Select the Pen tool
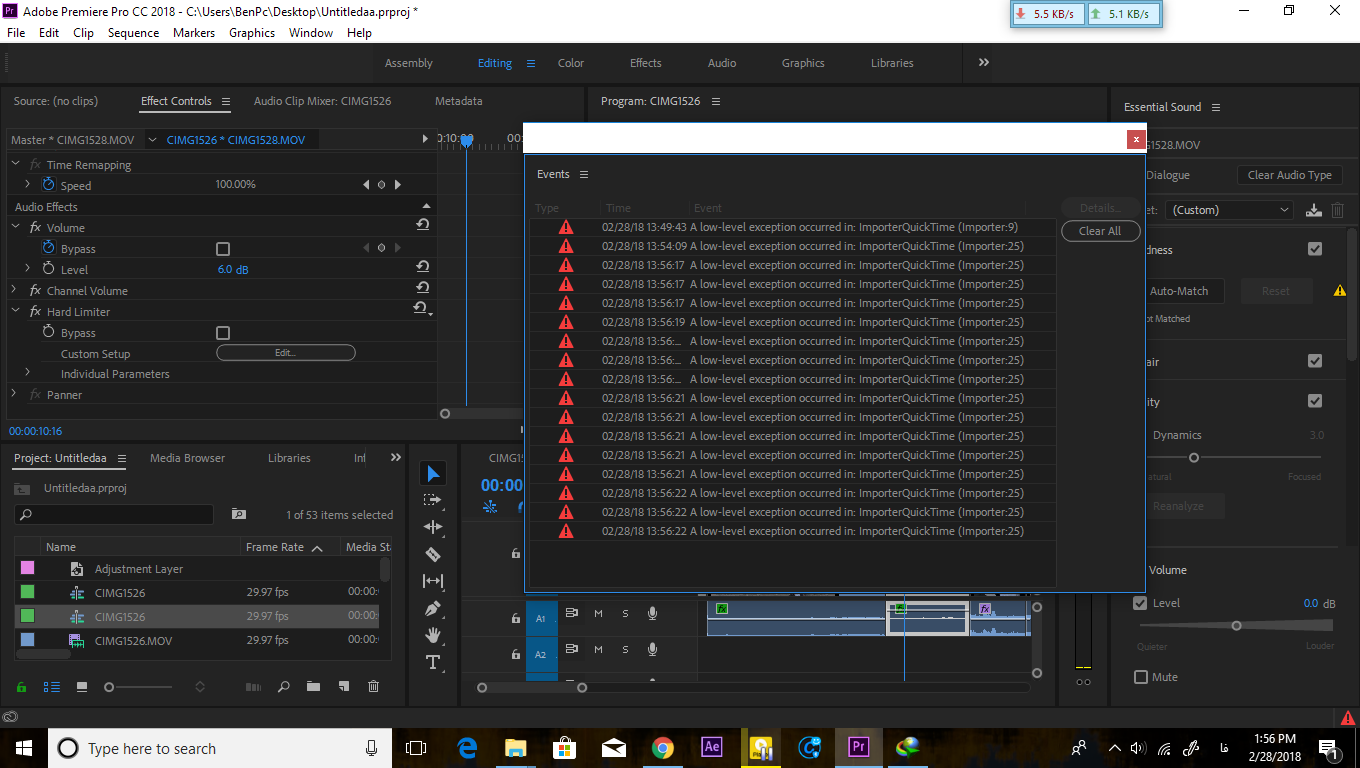The width and height of the screenshot is (1360, 768). click(x=433, y=608)
